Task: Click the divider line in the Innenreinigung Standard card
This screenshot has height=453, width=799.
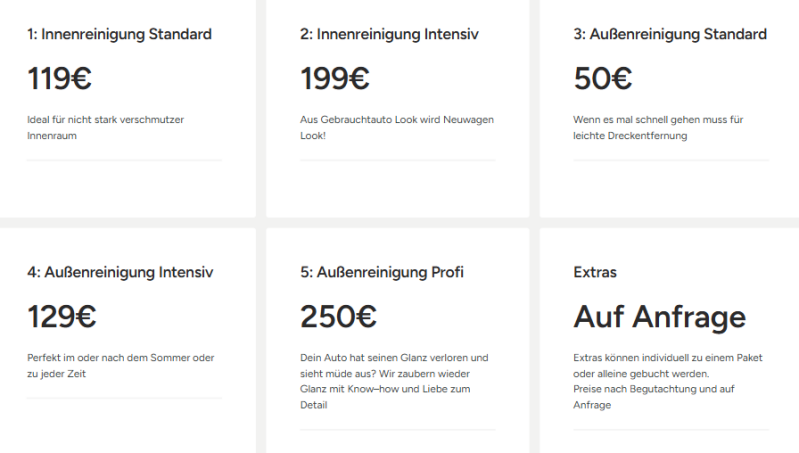Action: click(124, 160)
